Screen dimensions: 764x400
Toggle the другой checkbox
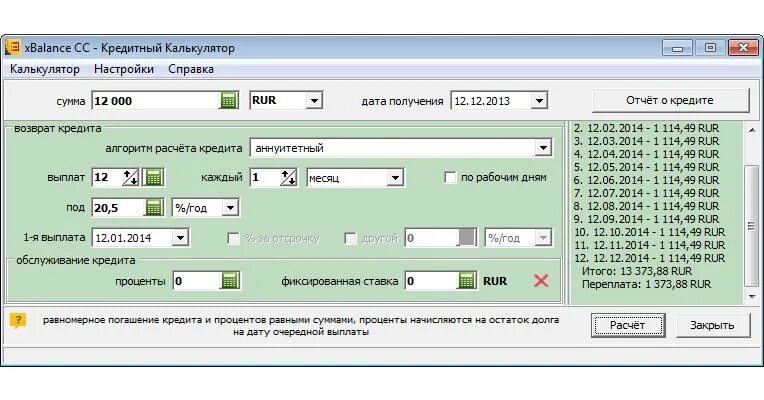pos(350,238)
